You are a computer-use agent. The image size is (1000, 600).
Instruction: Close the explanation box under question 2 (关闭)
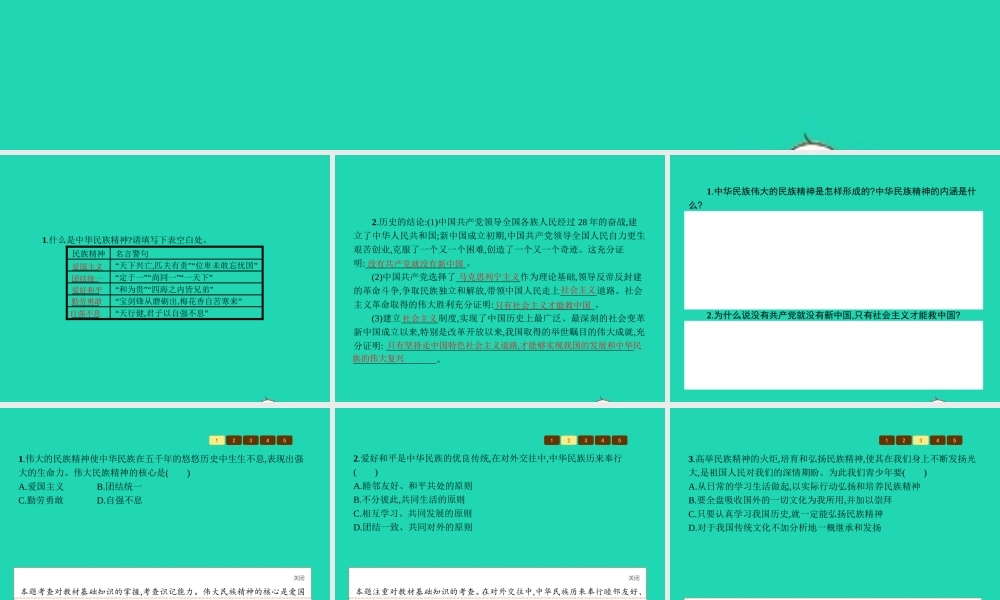tap(634, 578)
